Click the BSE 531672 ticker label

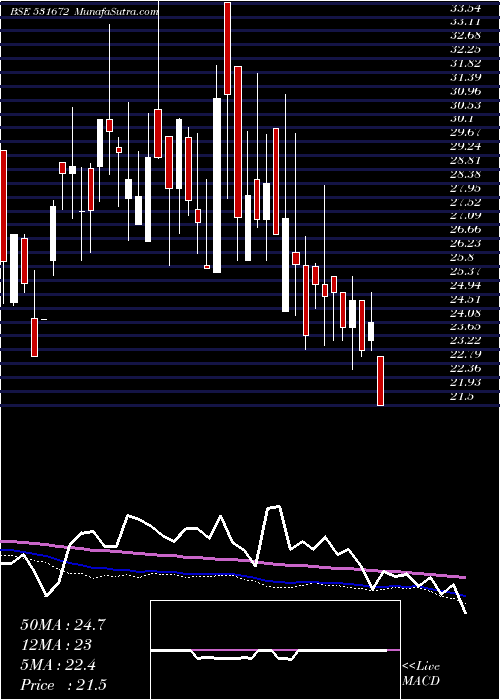pos(40,12)
